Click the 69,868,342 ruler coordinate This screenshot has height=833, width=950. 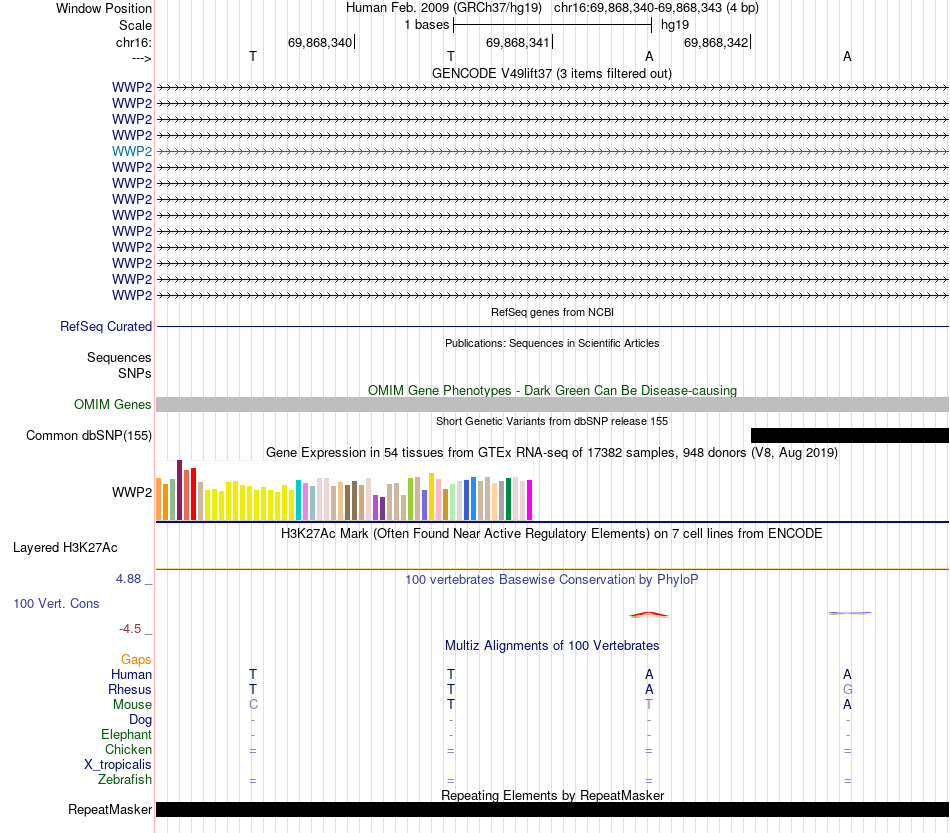(716, 42)
